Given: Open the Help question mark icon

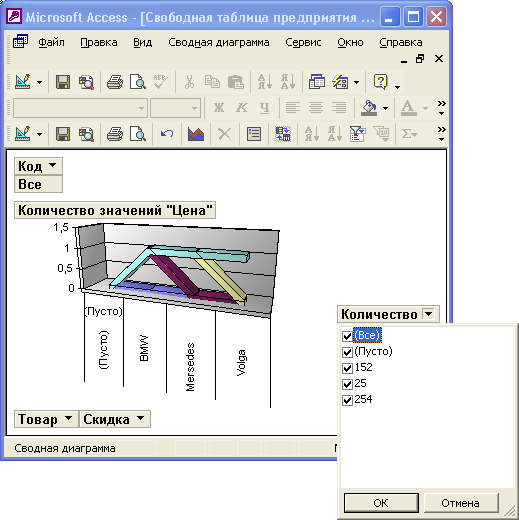Looking at the screenshot, I should click(381, 82).
